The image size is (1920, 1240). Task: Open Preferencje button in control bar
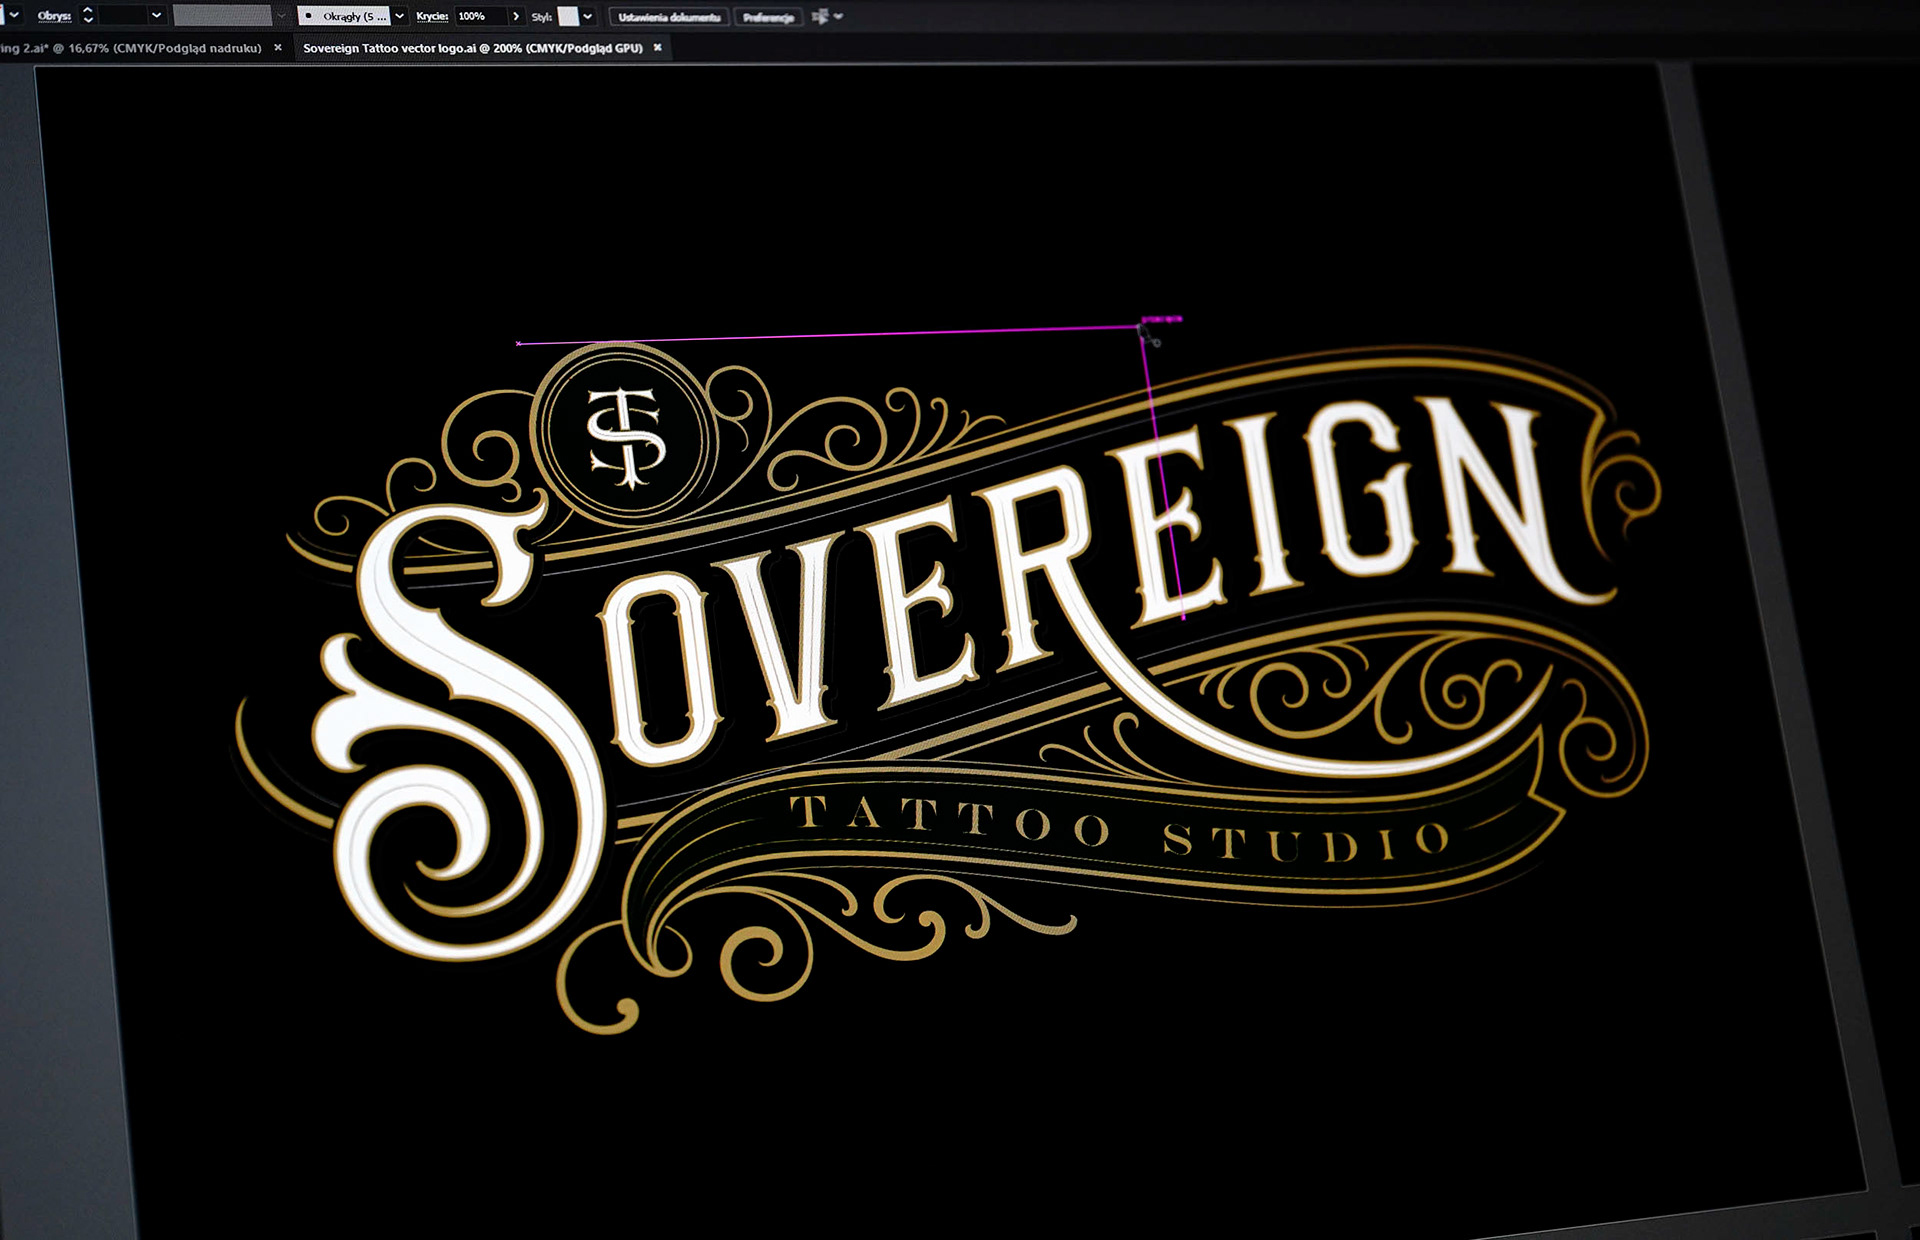pos(768,17)
